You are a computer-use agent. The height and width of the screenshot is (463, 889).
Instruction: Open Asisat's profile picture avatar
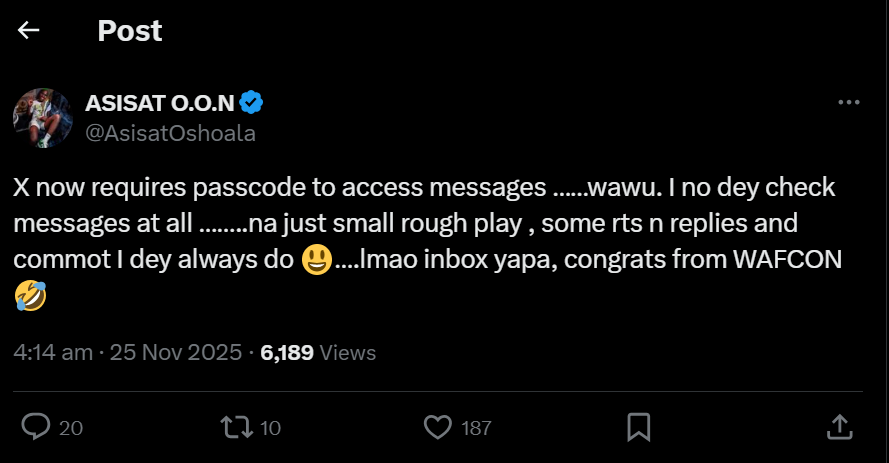(x=43, y=118)
